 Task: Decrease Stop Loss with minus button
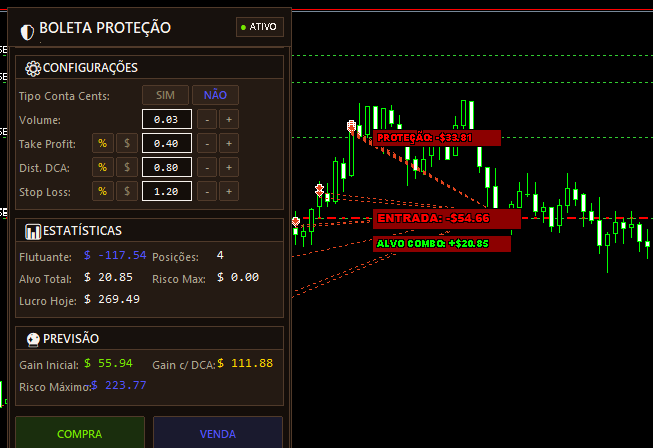tap(207, 192)
